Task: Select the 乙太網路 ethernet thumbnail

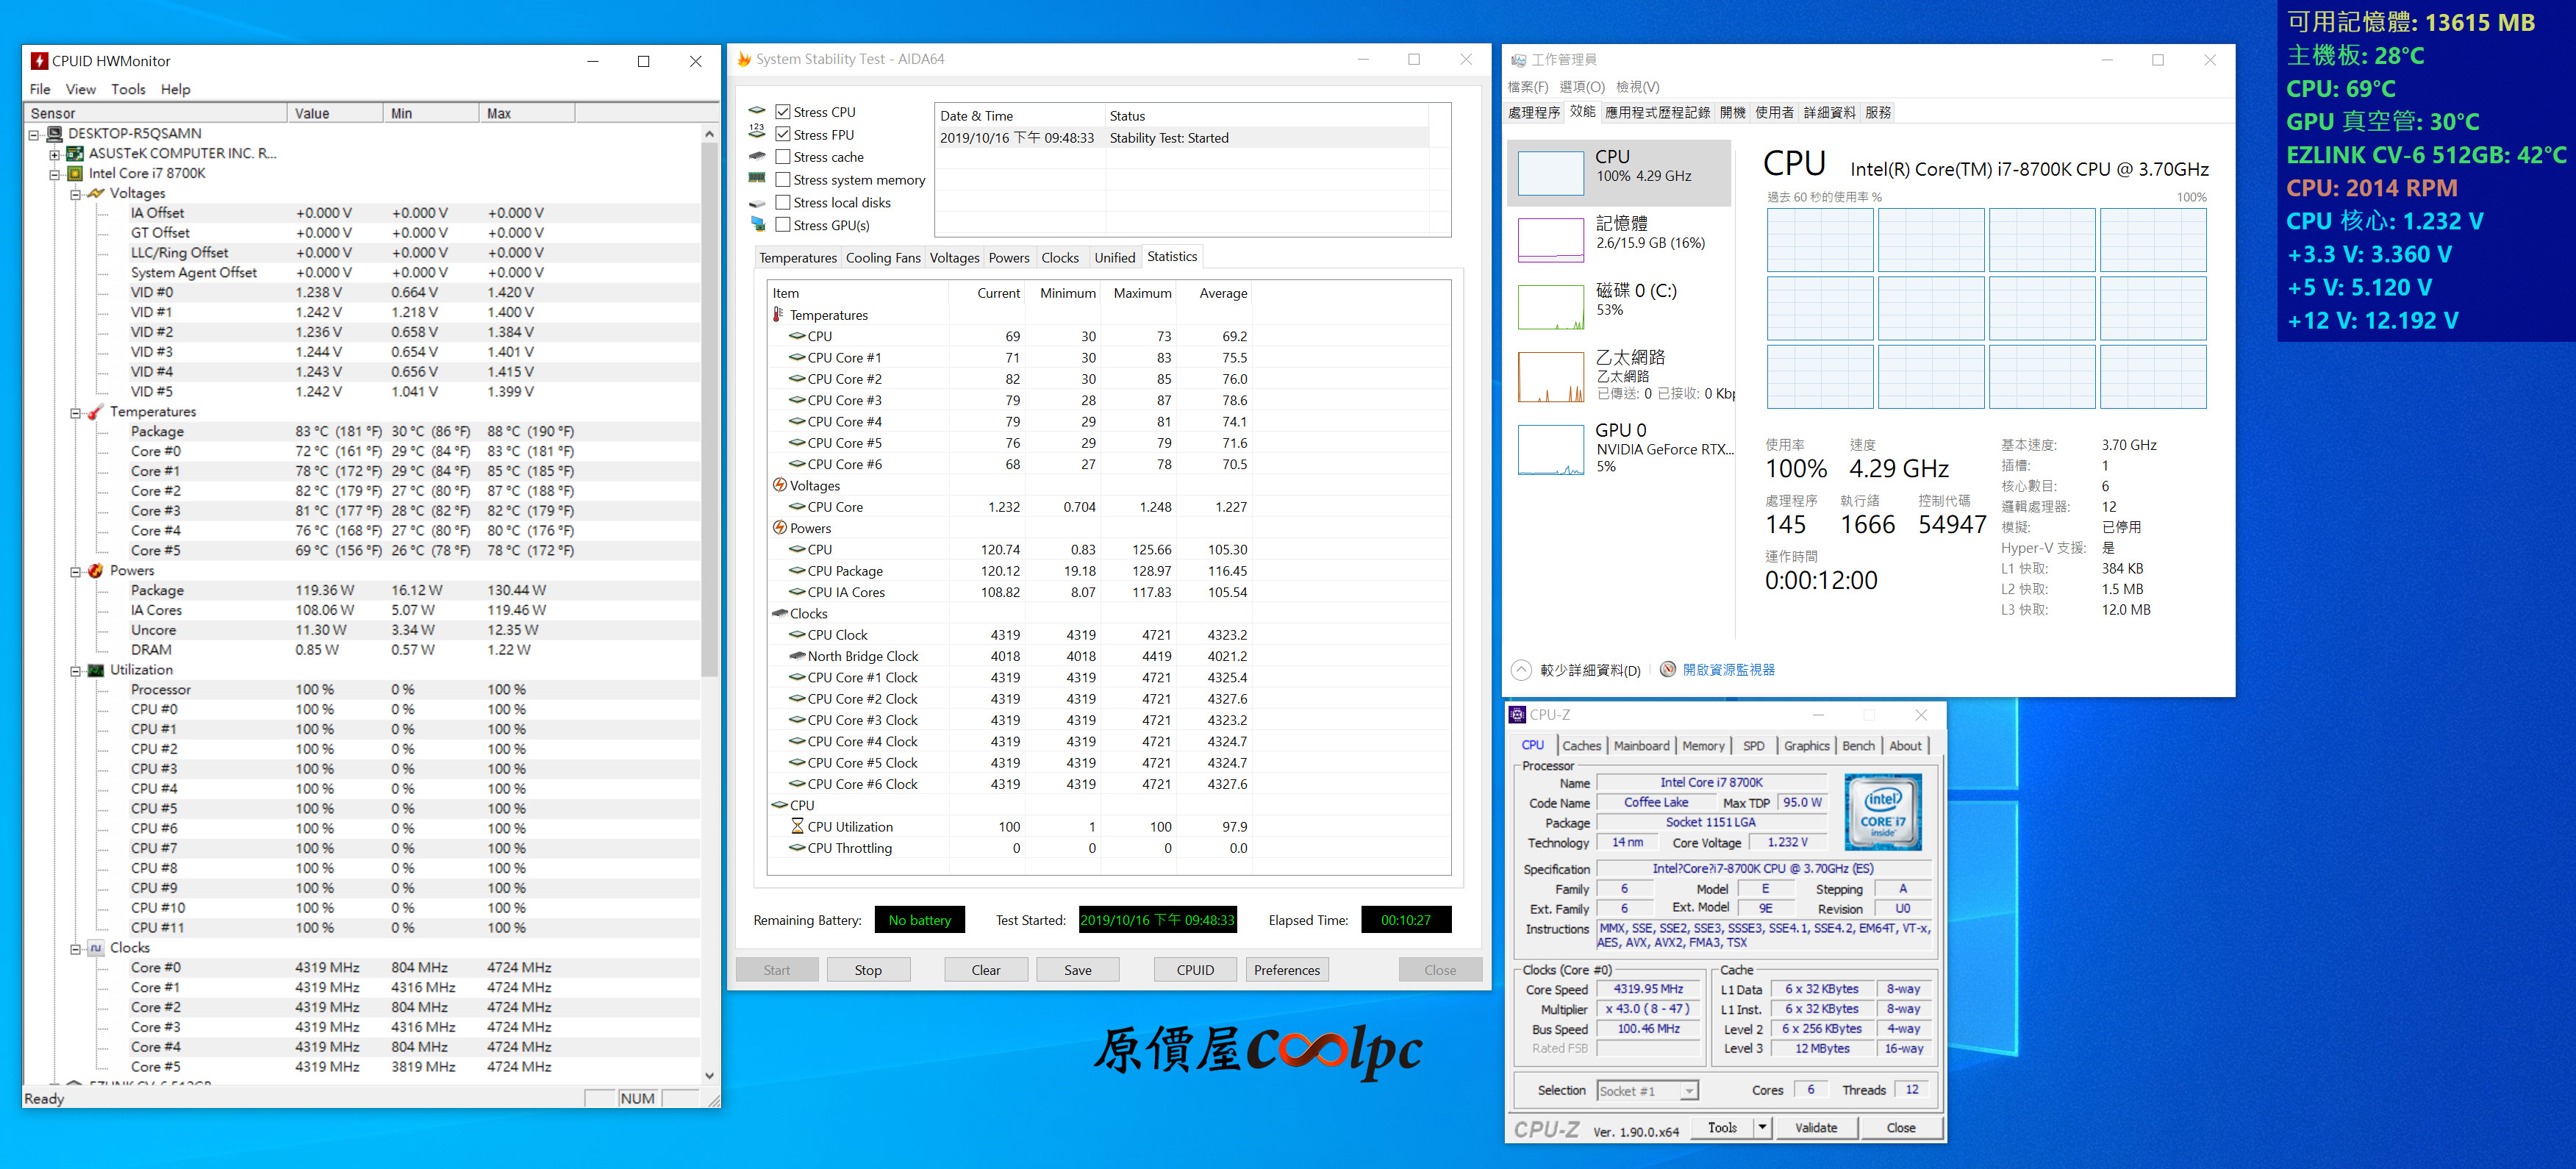Action: 1550,377
